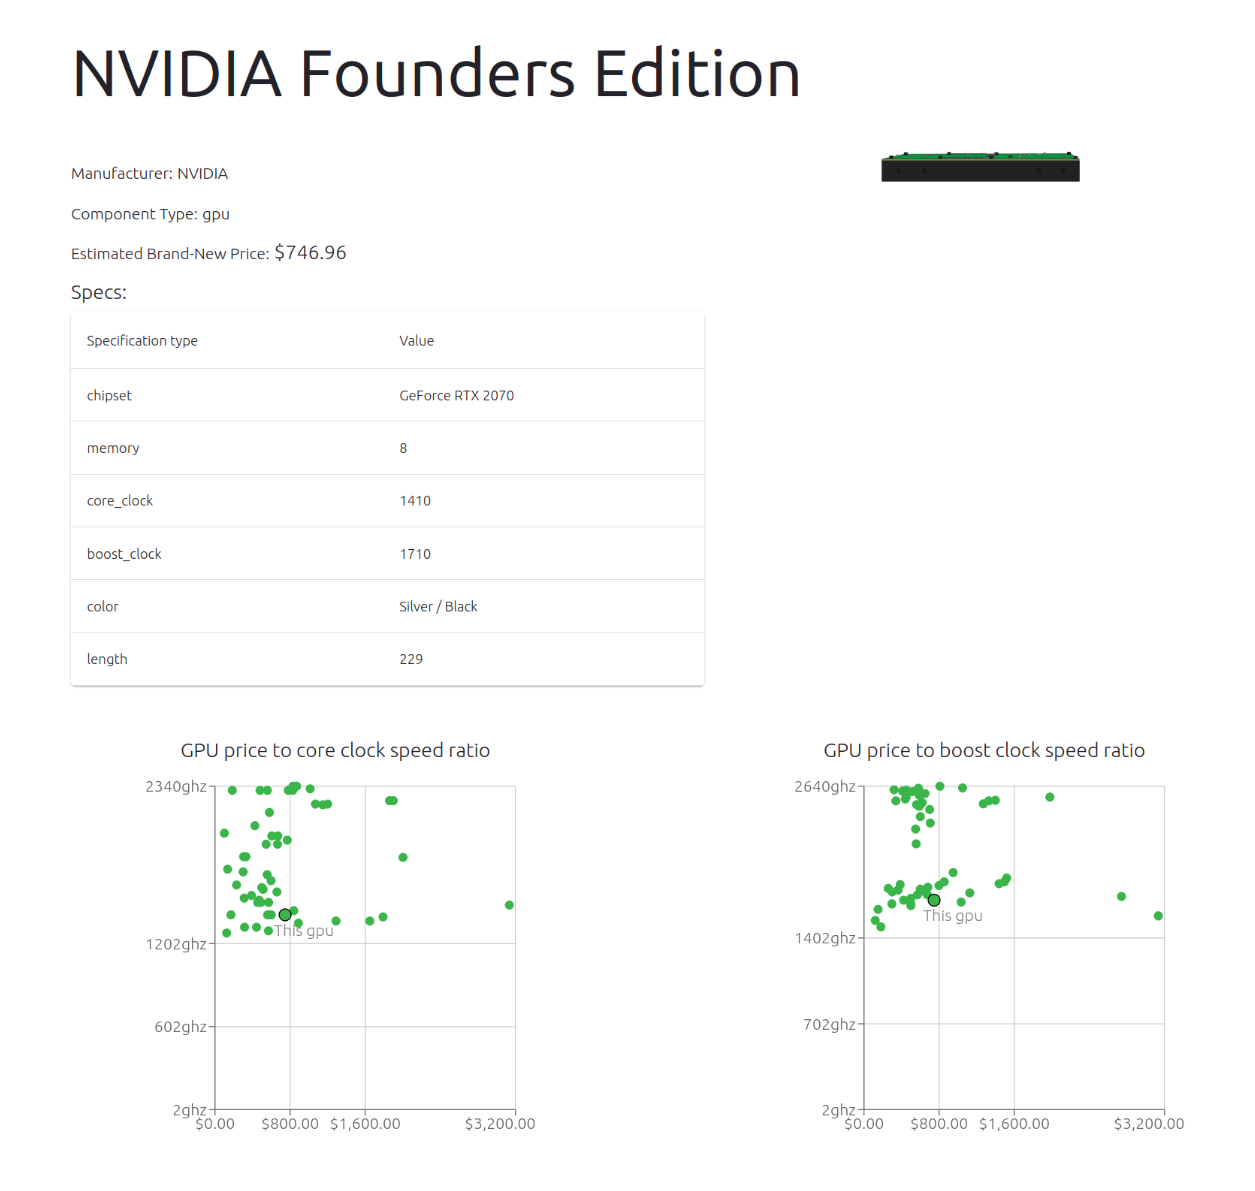This screenshot has height=1191, width=1255.
Task: Click the estimated price $746.96
Action: point(310,252)
